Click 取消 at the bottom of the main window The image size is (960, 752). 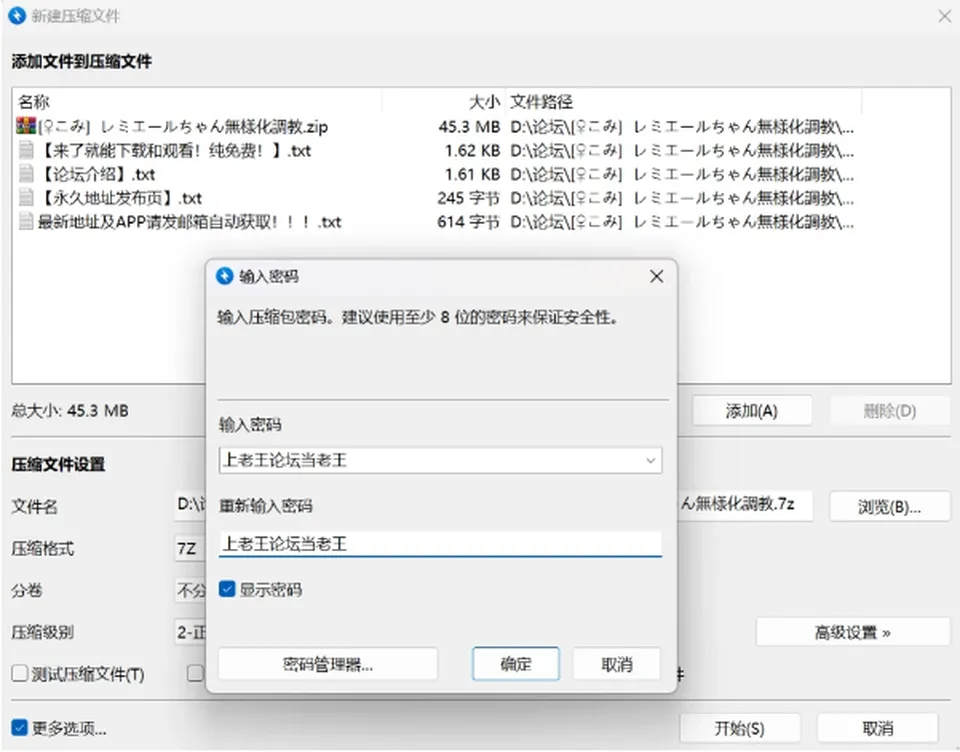[877, 728]
